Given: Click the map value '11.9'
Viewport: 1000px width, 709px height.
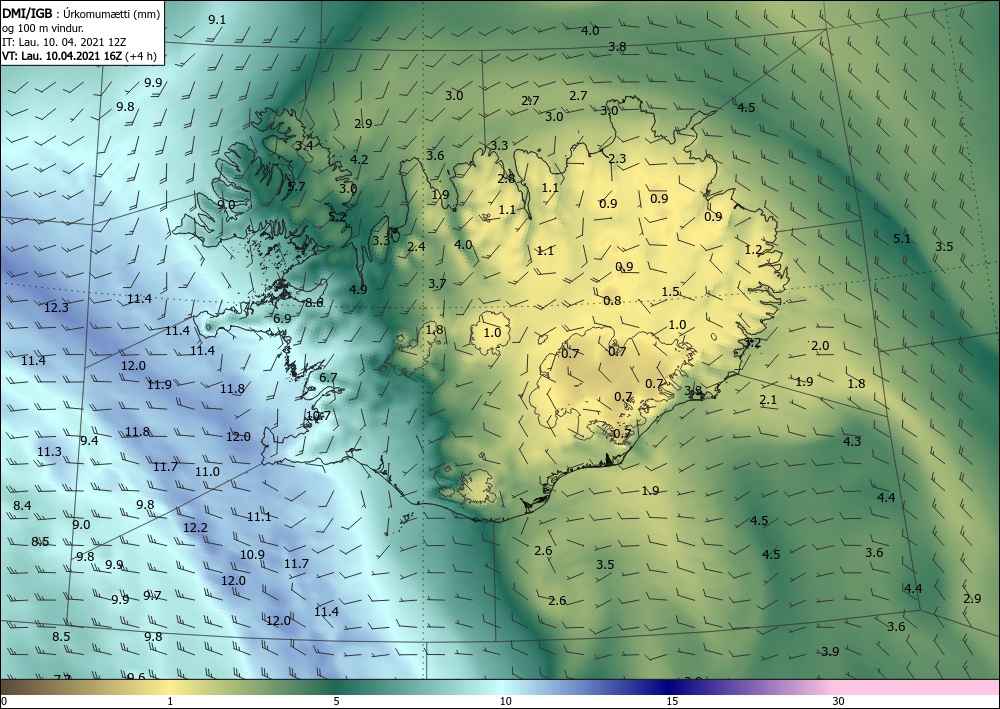Looking at the screenshot, I should (159, 384).
